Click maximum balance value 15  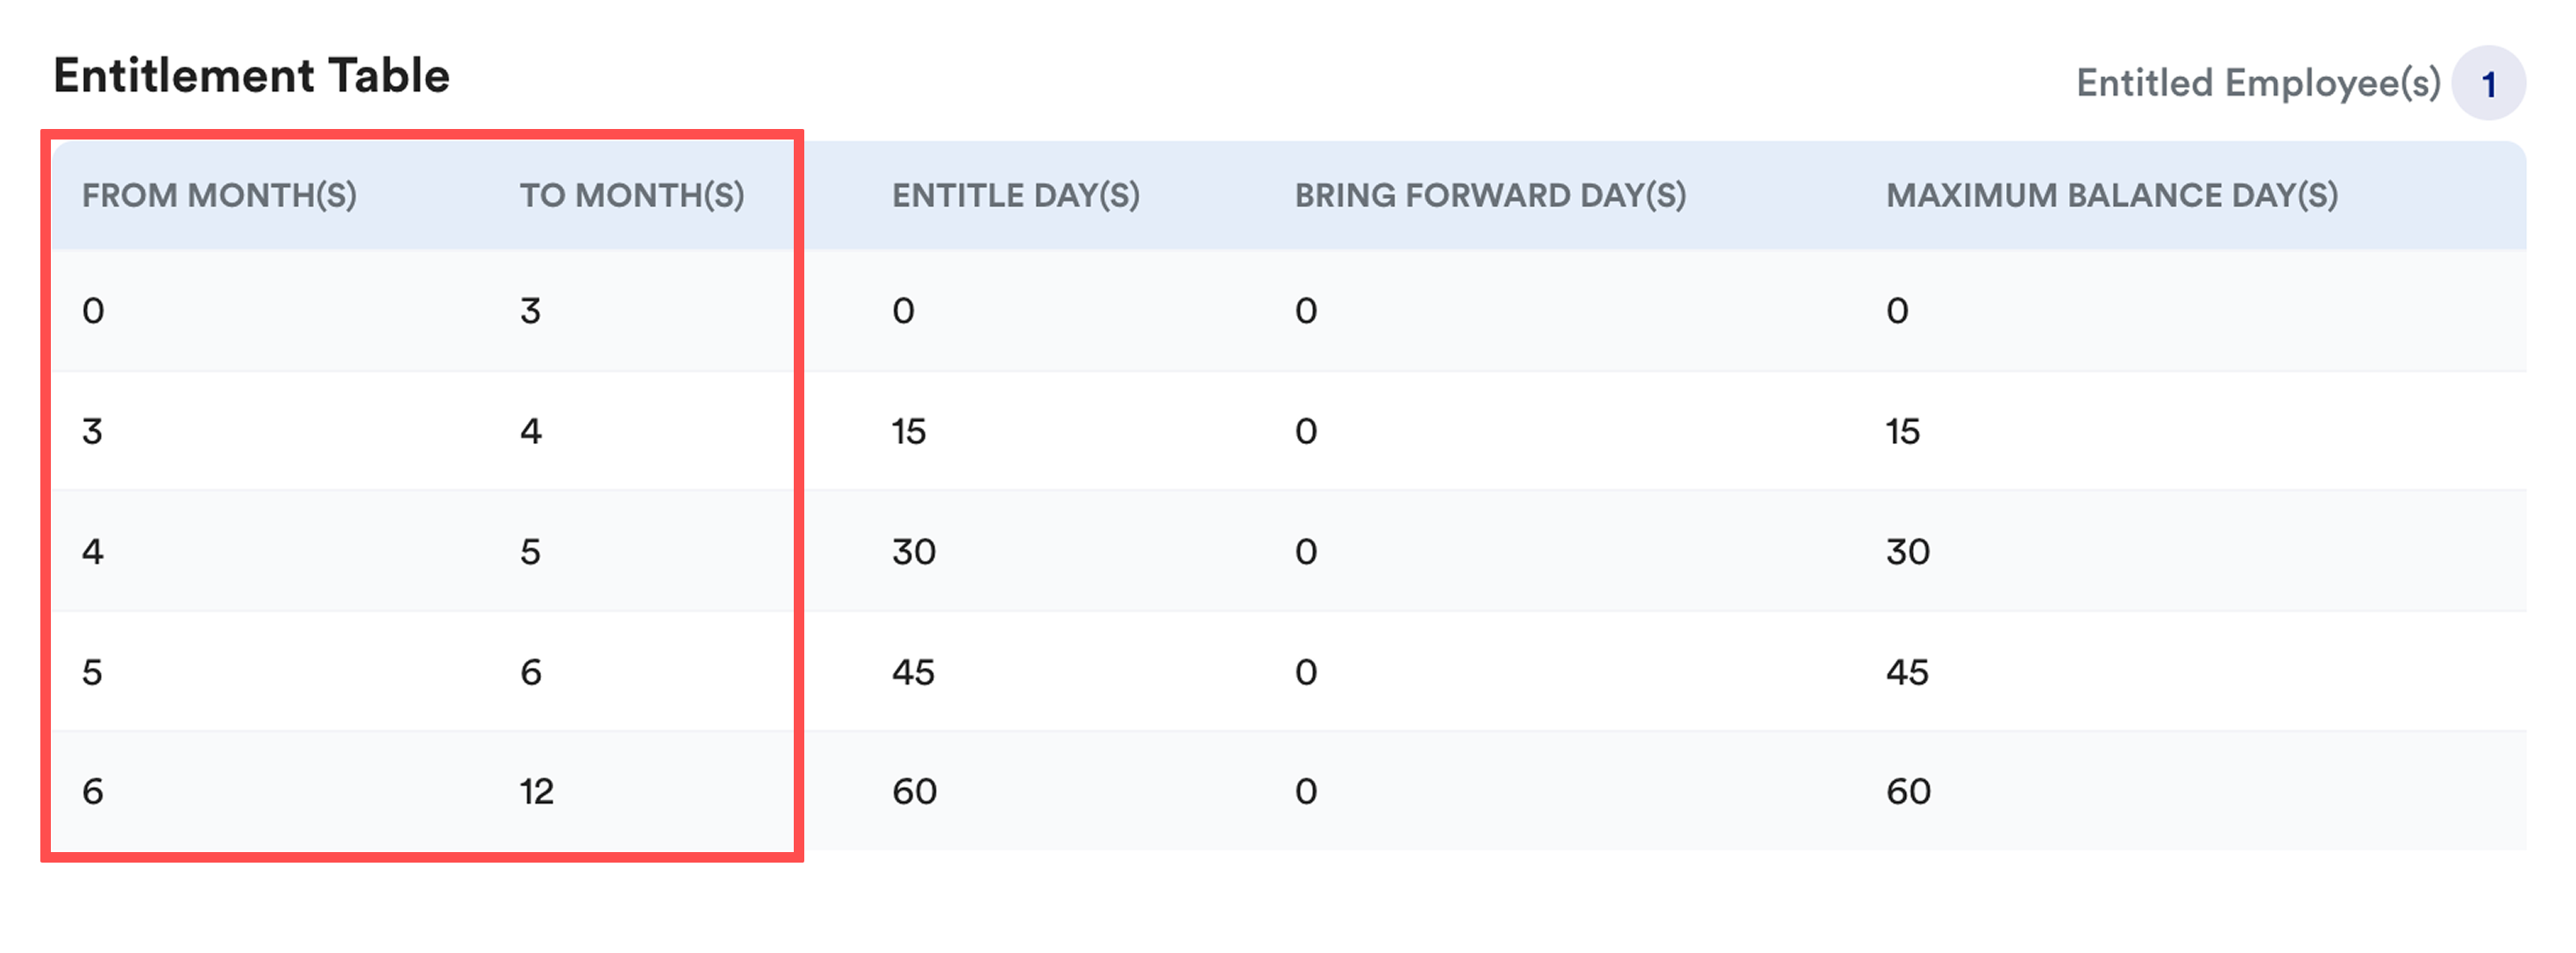click(x=1903, y=432)
